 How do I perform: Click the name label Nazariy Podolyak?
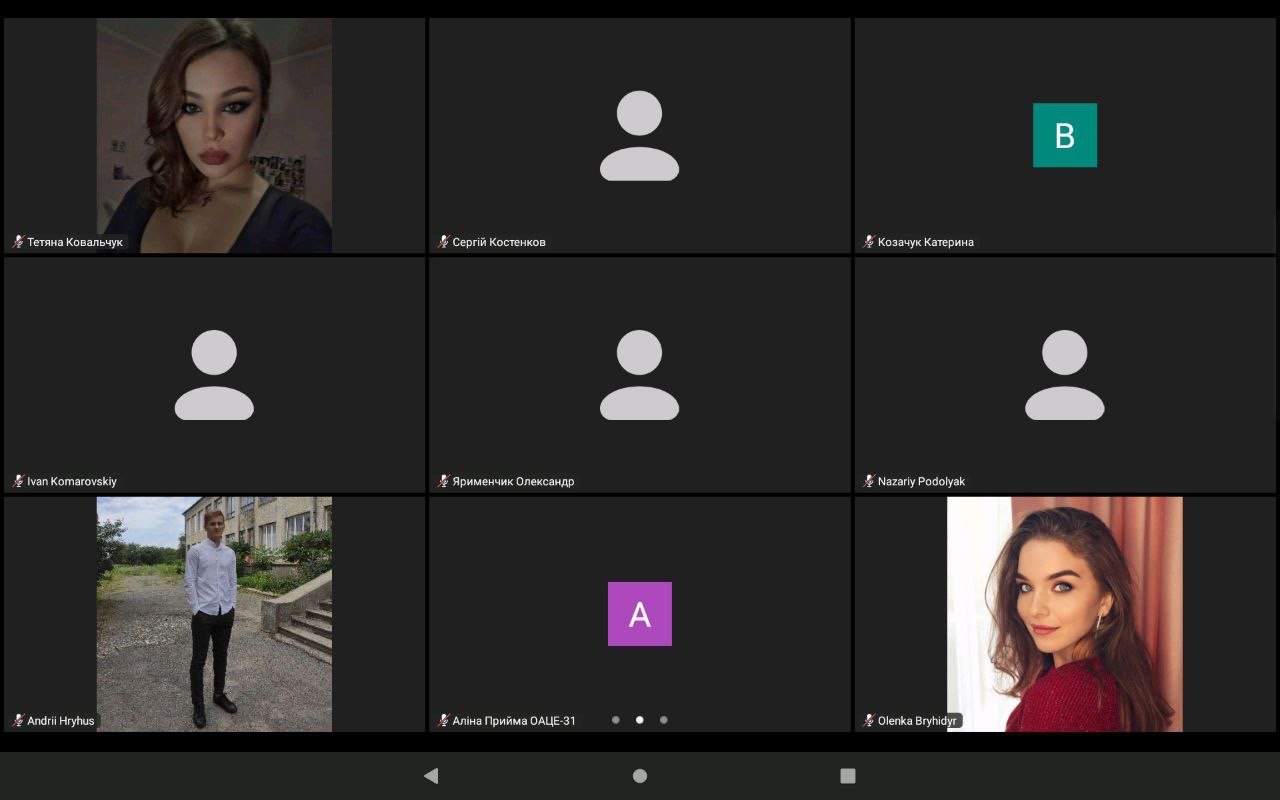click(x=921, y=481)
